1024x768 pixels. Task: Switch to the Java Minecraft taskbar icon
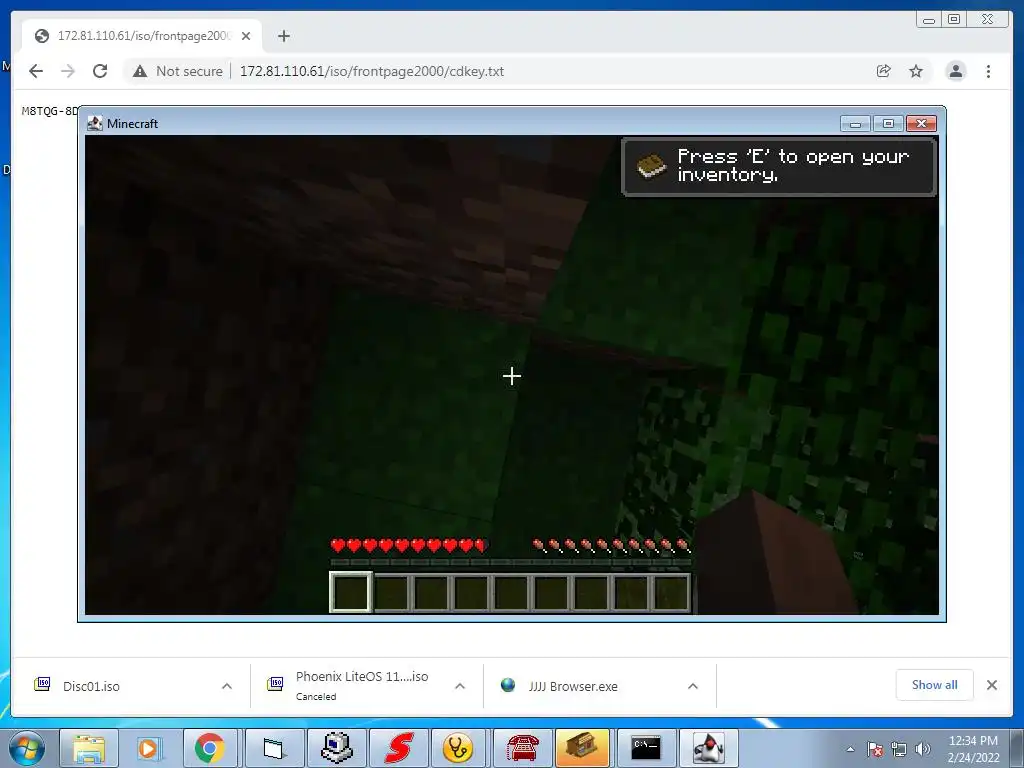click(x=709, y=748)
